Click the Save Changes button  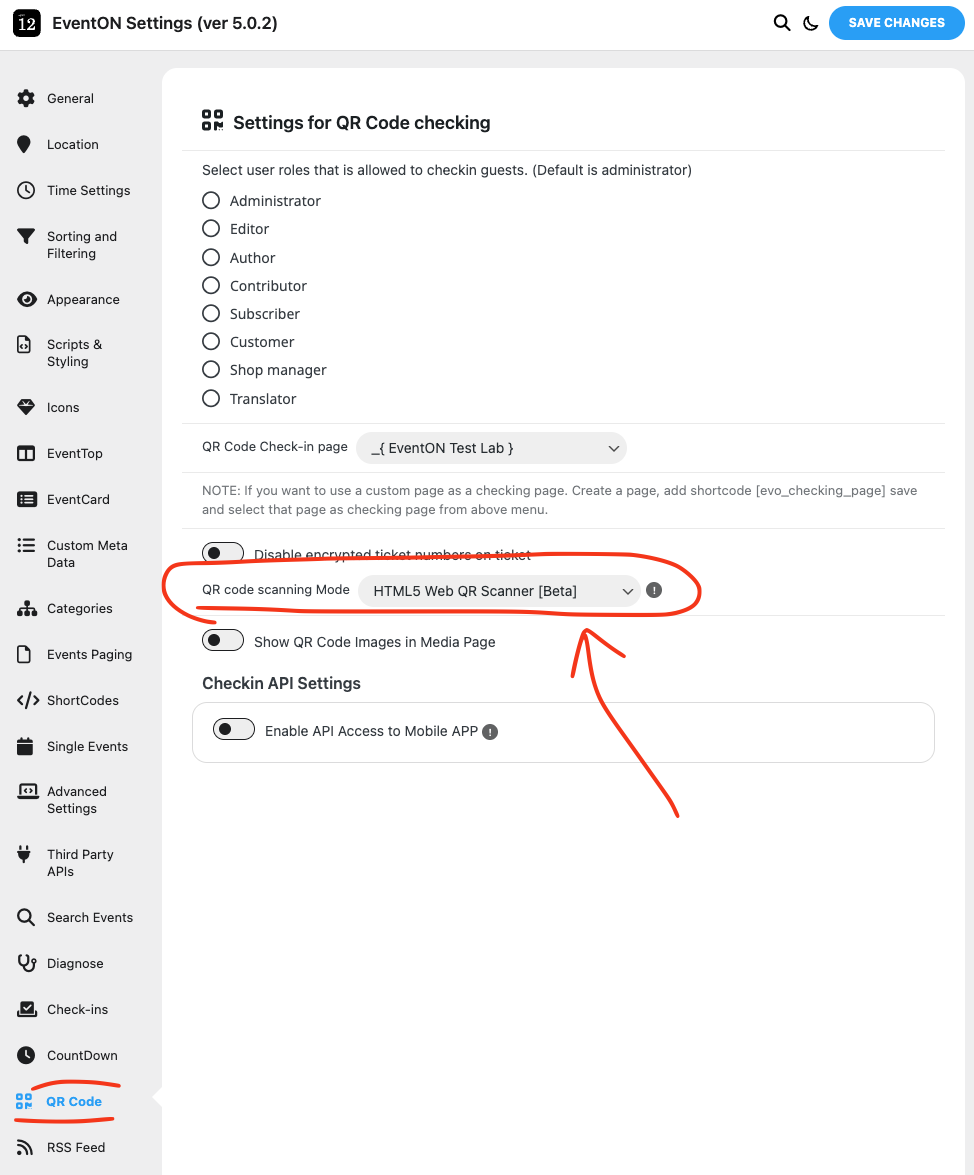[x=896, y=23]
